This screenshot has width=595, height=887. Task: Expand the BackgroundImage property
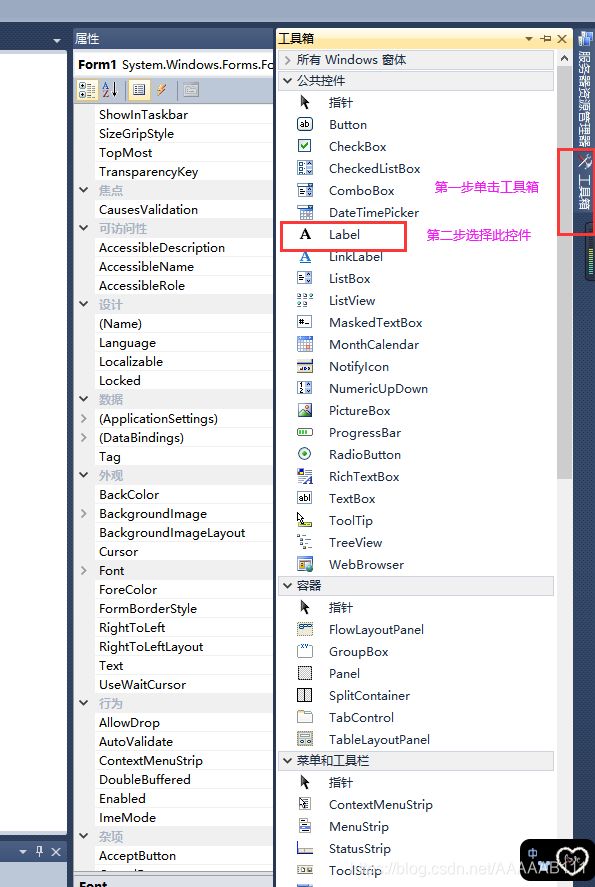coord(84,514)
